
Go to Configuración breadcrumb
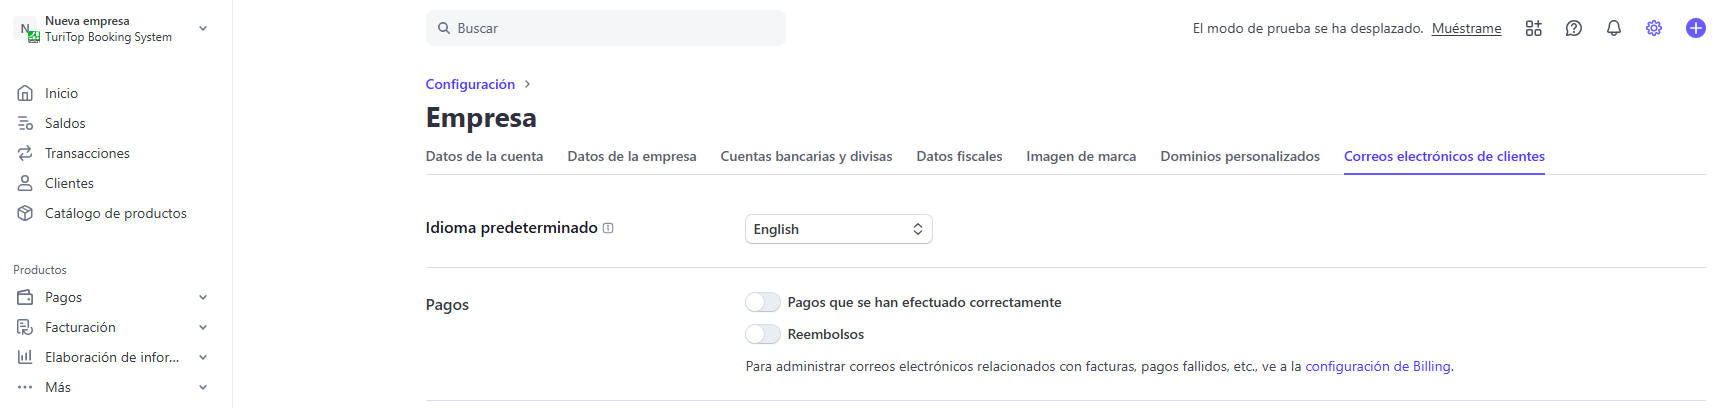tap(470, 84)
